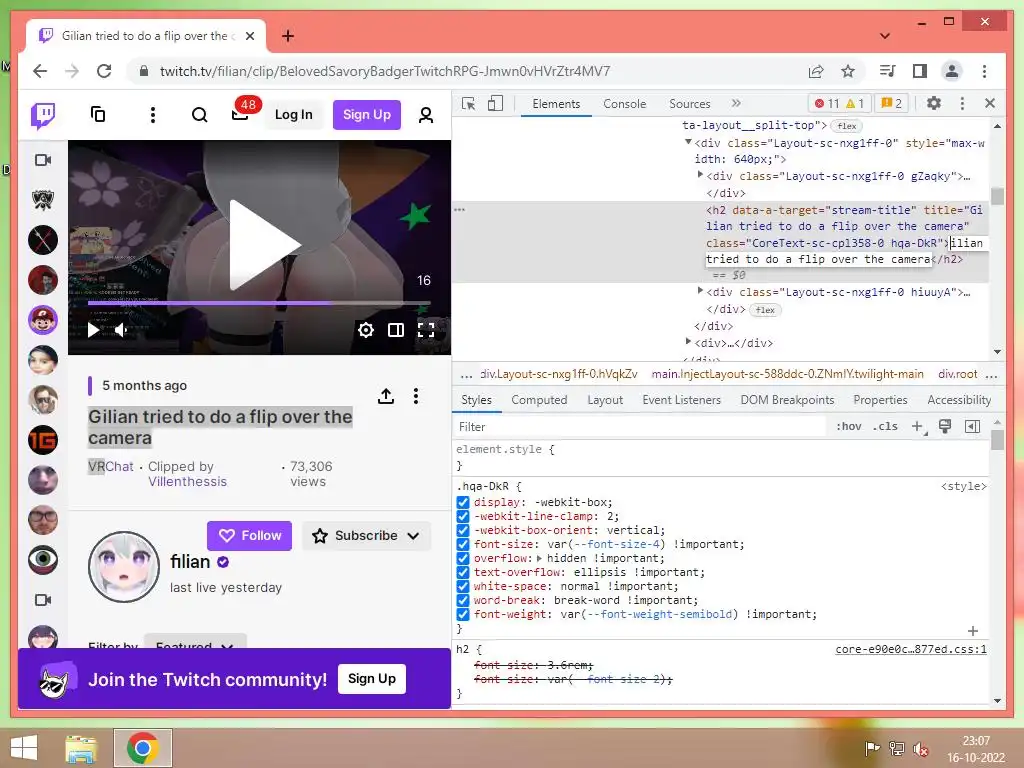Click the video progress seek bar

(x=259, y=303)
